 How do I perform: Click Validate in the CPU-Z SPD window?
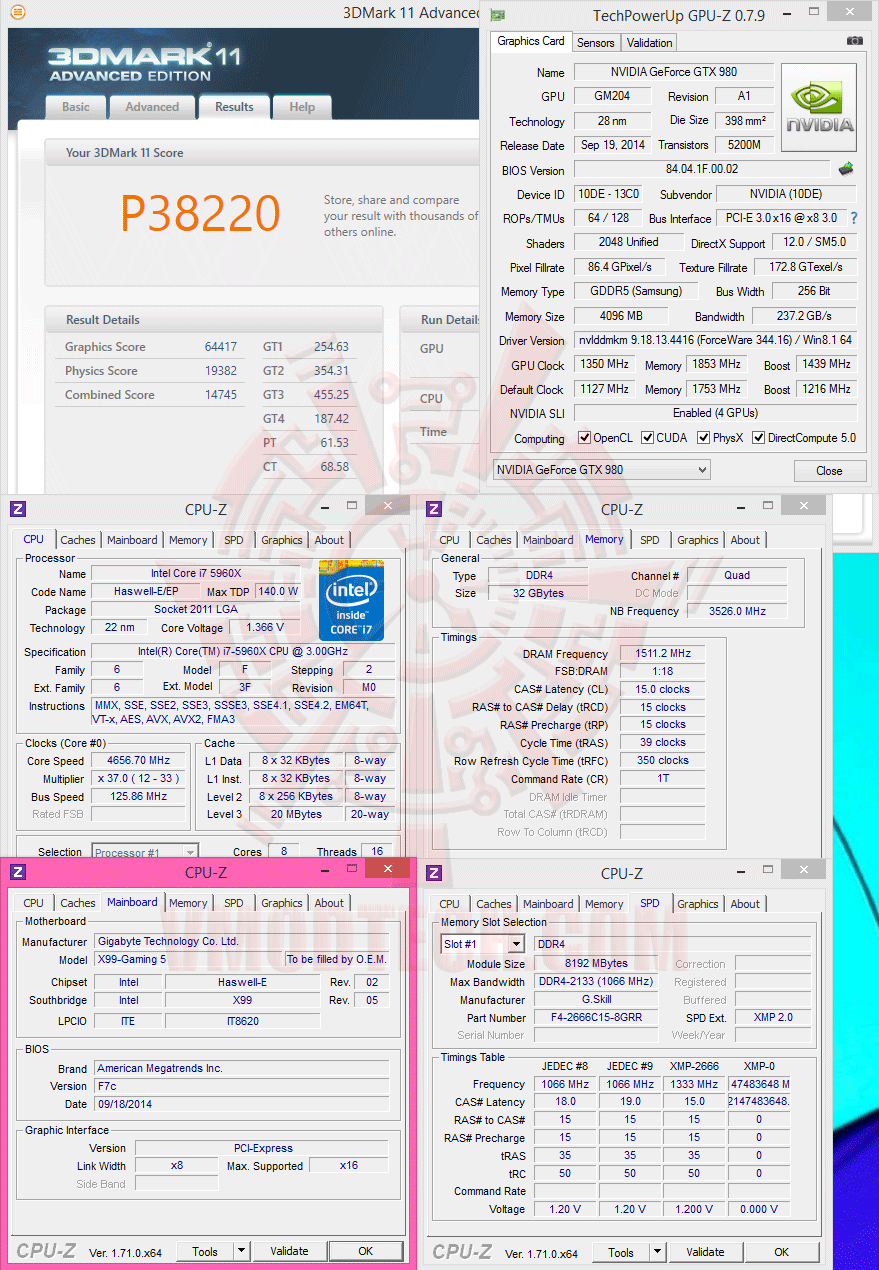click(705, 1252)
